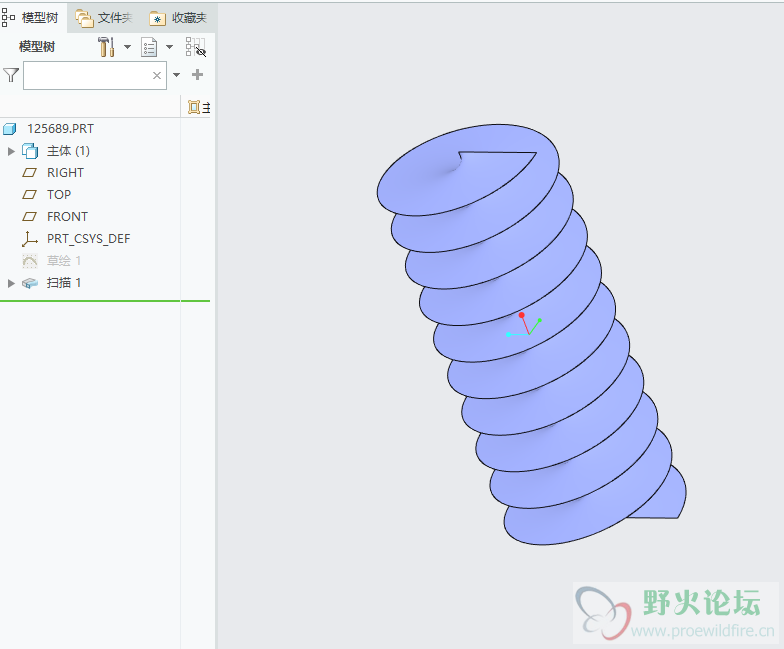Click the TOP plane icon
Image resolution: width=784 pixels, height=649 pixels.
[x=30, y=195]
